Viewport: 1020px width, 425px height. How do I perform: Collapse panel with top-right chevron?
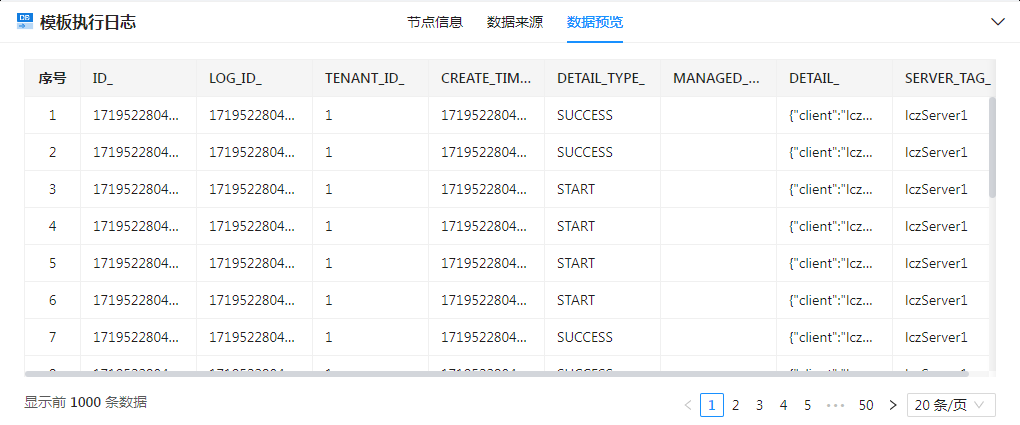coord(997,21)
